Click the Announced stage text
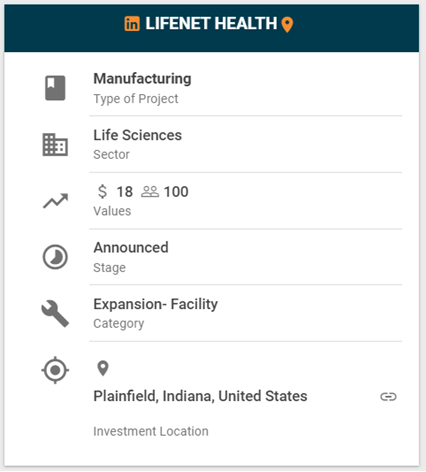Screen dimensions: 426x472 [x=131, y=248]
